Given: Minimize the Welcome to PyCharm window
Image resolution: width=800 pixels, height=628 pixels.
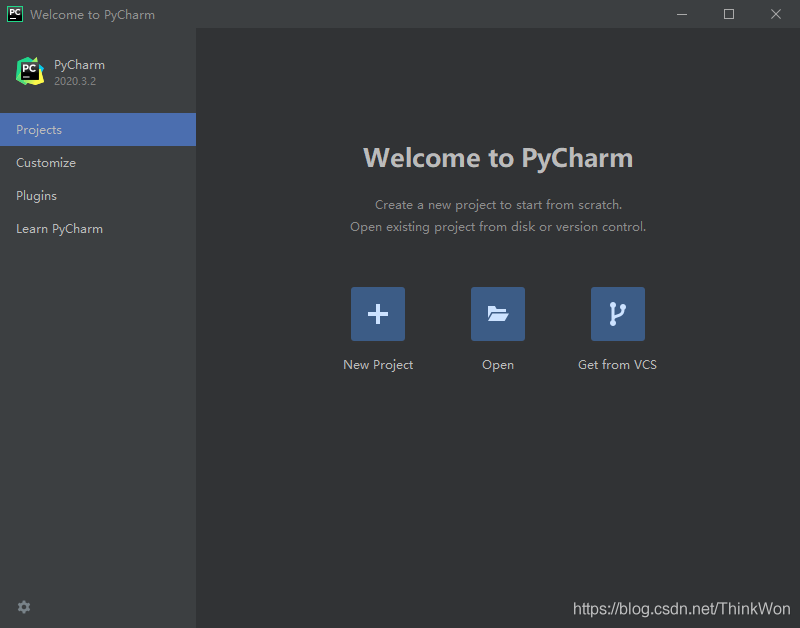Looking at the screenshot, I should pyautogui.click(x=682, y=14).
